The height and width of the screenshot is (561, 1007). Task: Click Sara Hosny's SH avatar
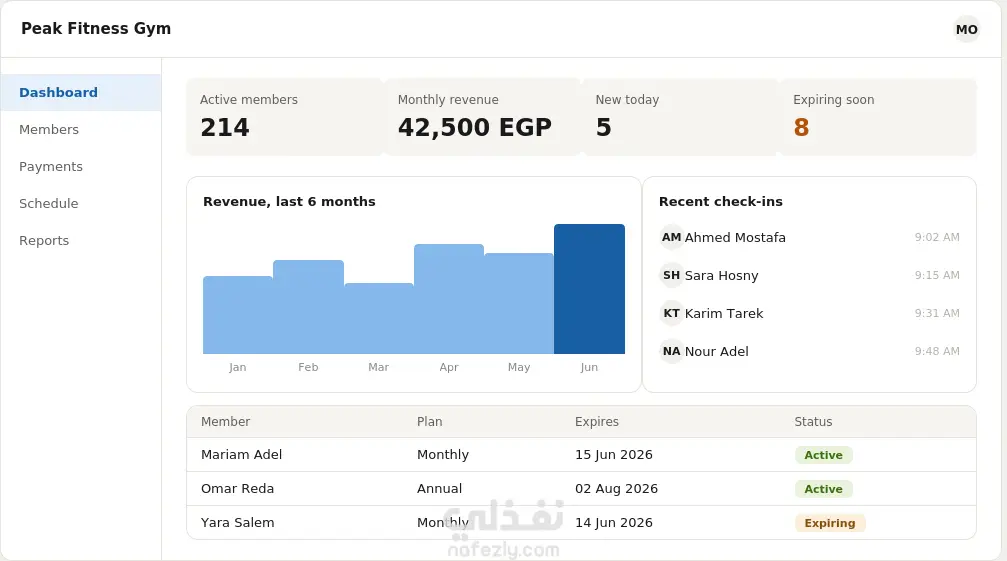tap(671, 275)
